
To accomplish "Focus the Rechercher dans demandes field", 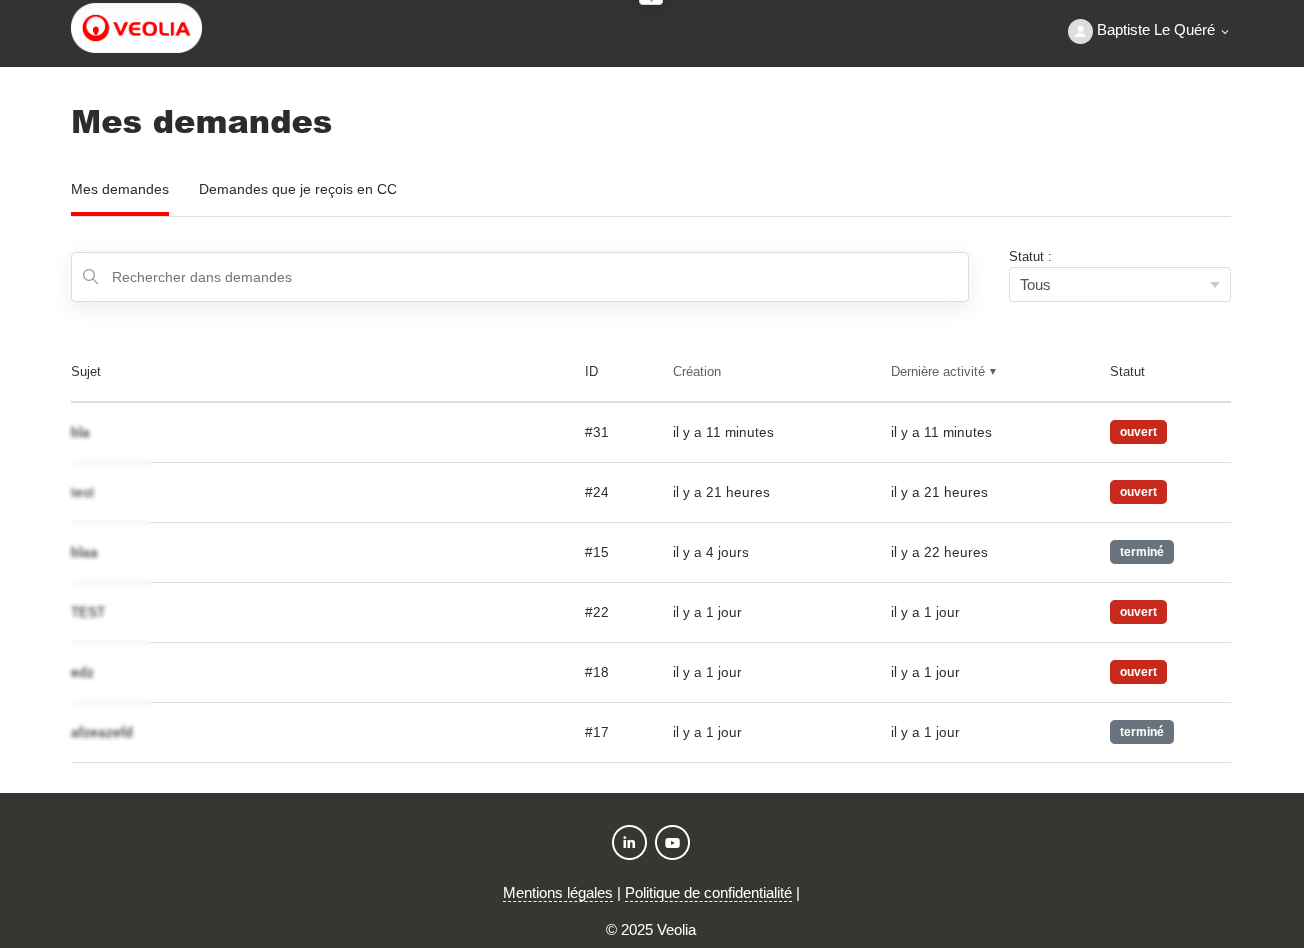I will [x=530, y=277].
